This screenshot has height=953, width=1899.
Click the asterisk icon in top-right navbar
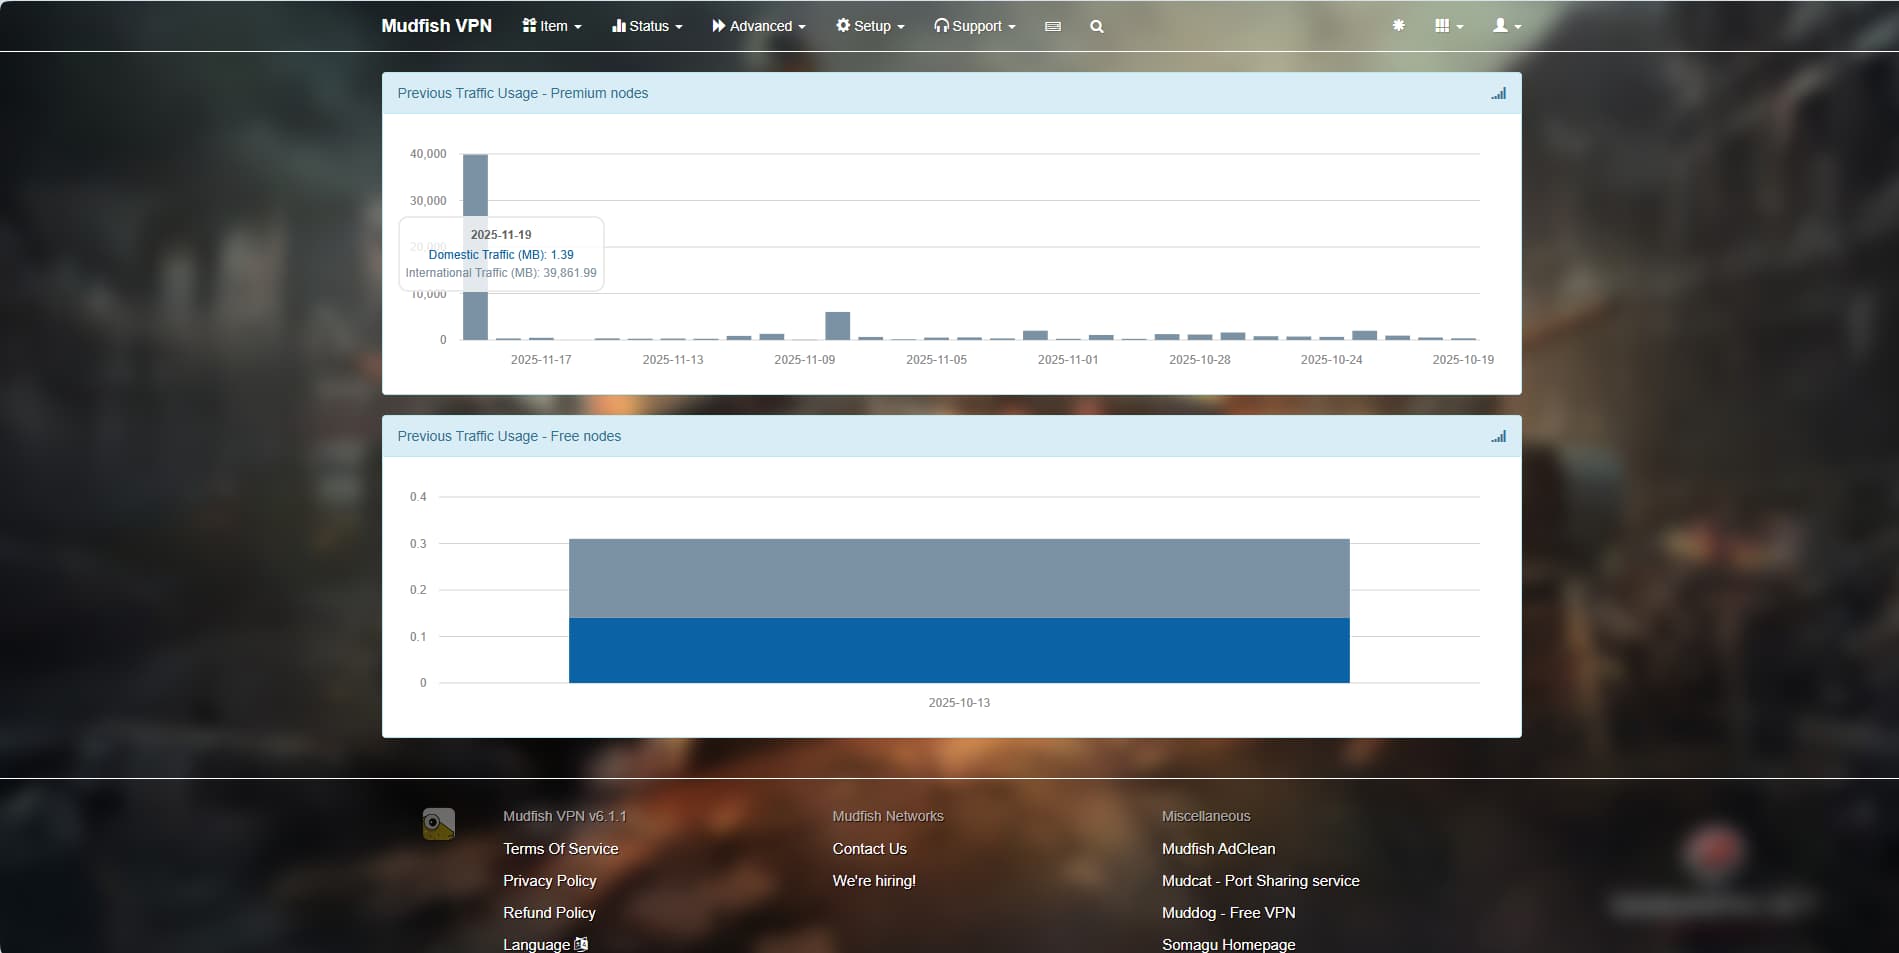(1398, 26)
